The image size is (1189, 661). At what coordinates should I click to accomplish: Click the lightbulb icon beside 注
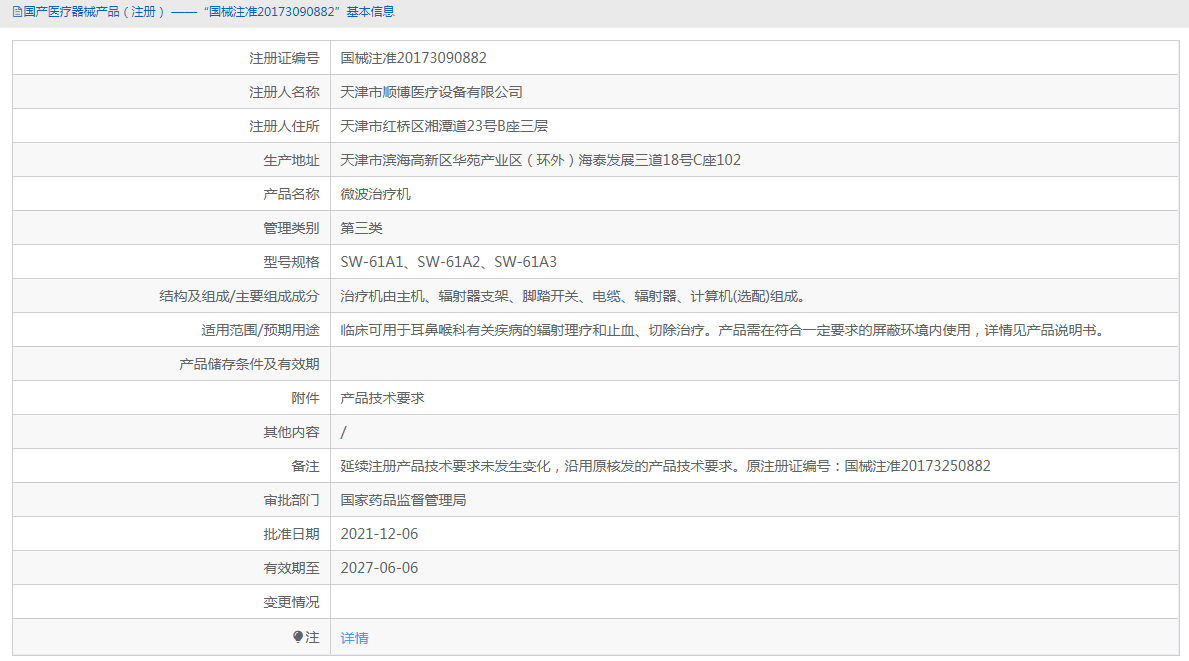coord(300,636)
